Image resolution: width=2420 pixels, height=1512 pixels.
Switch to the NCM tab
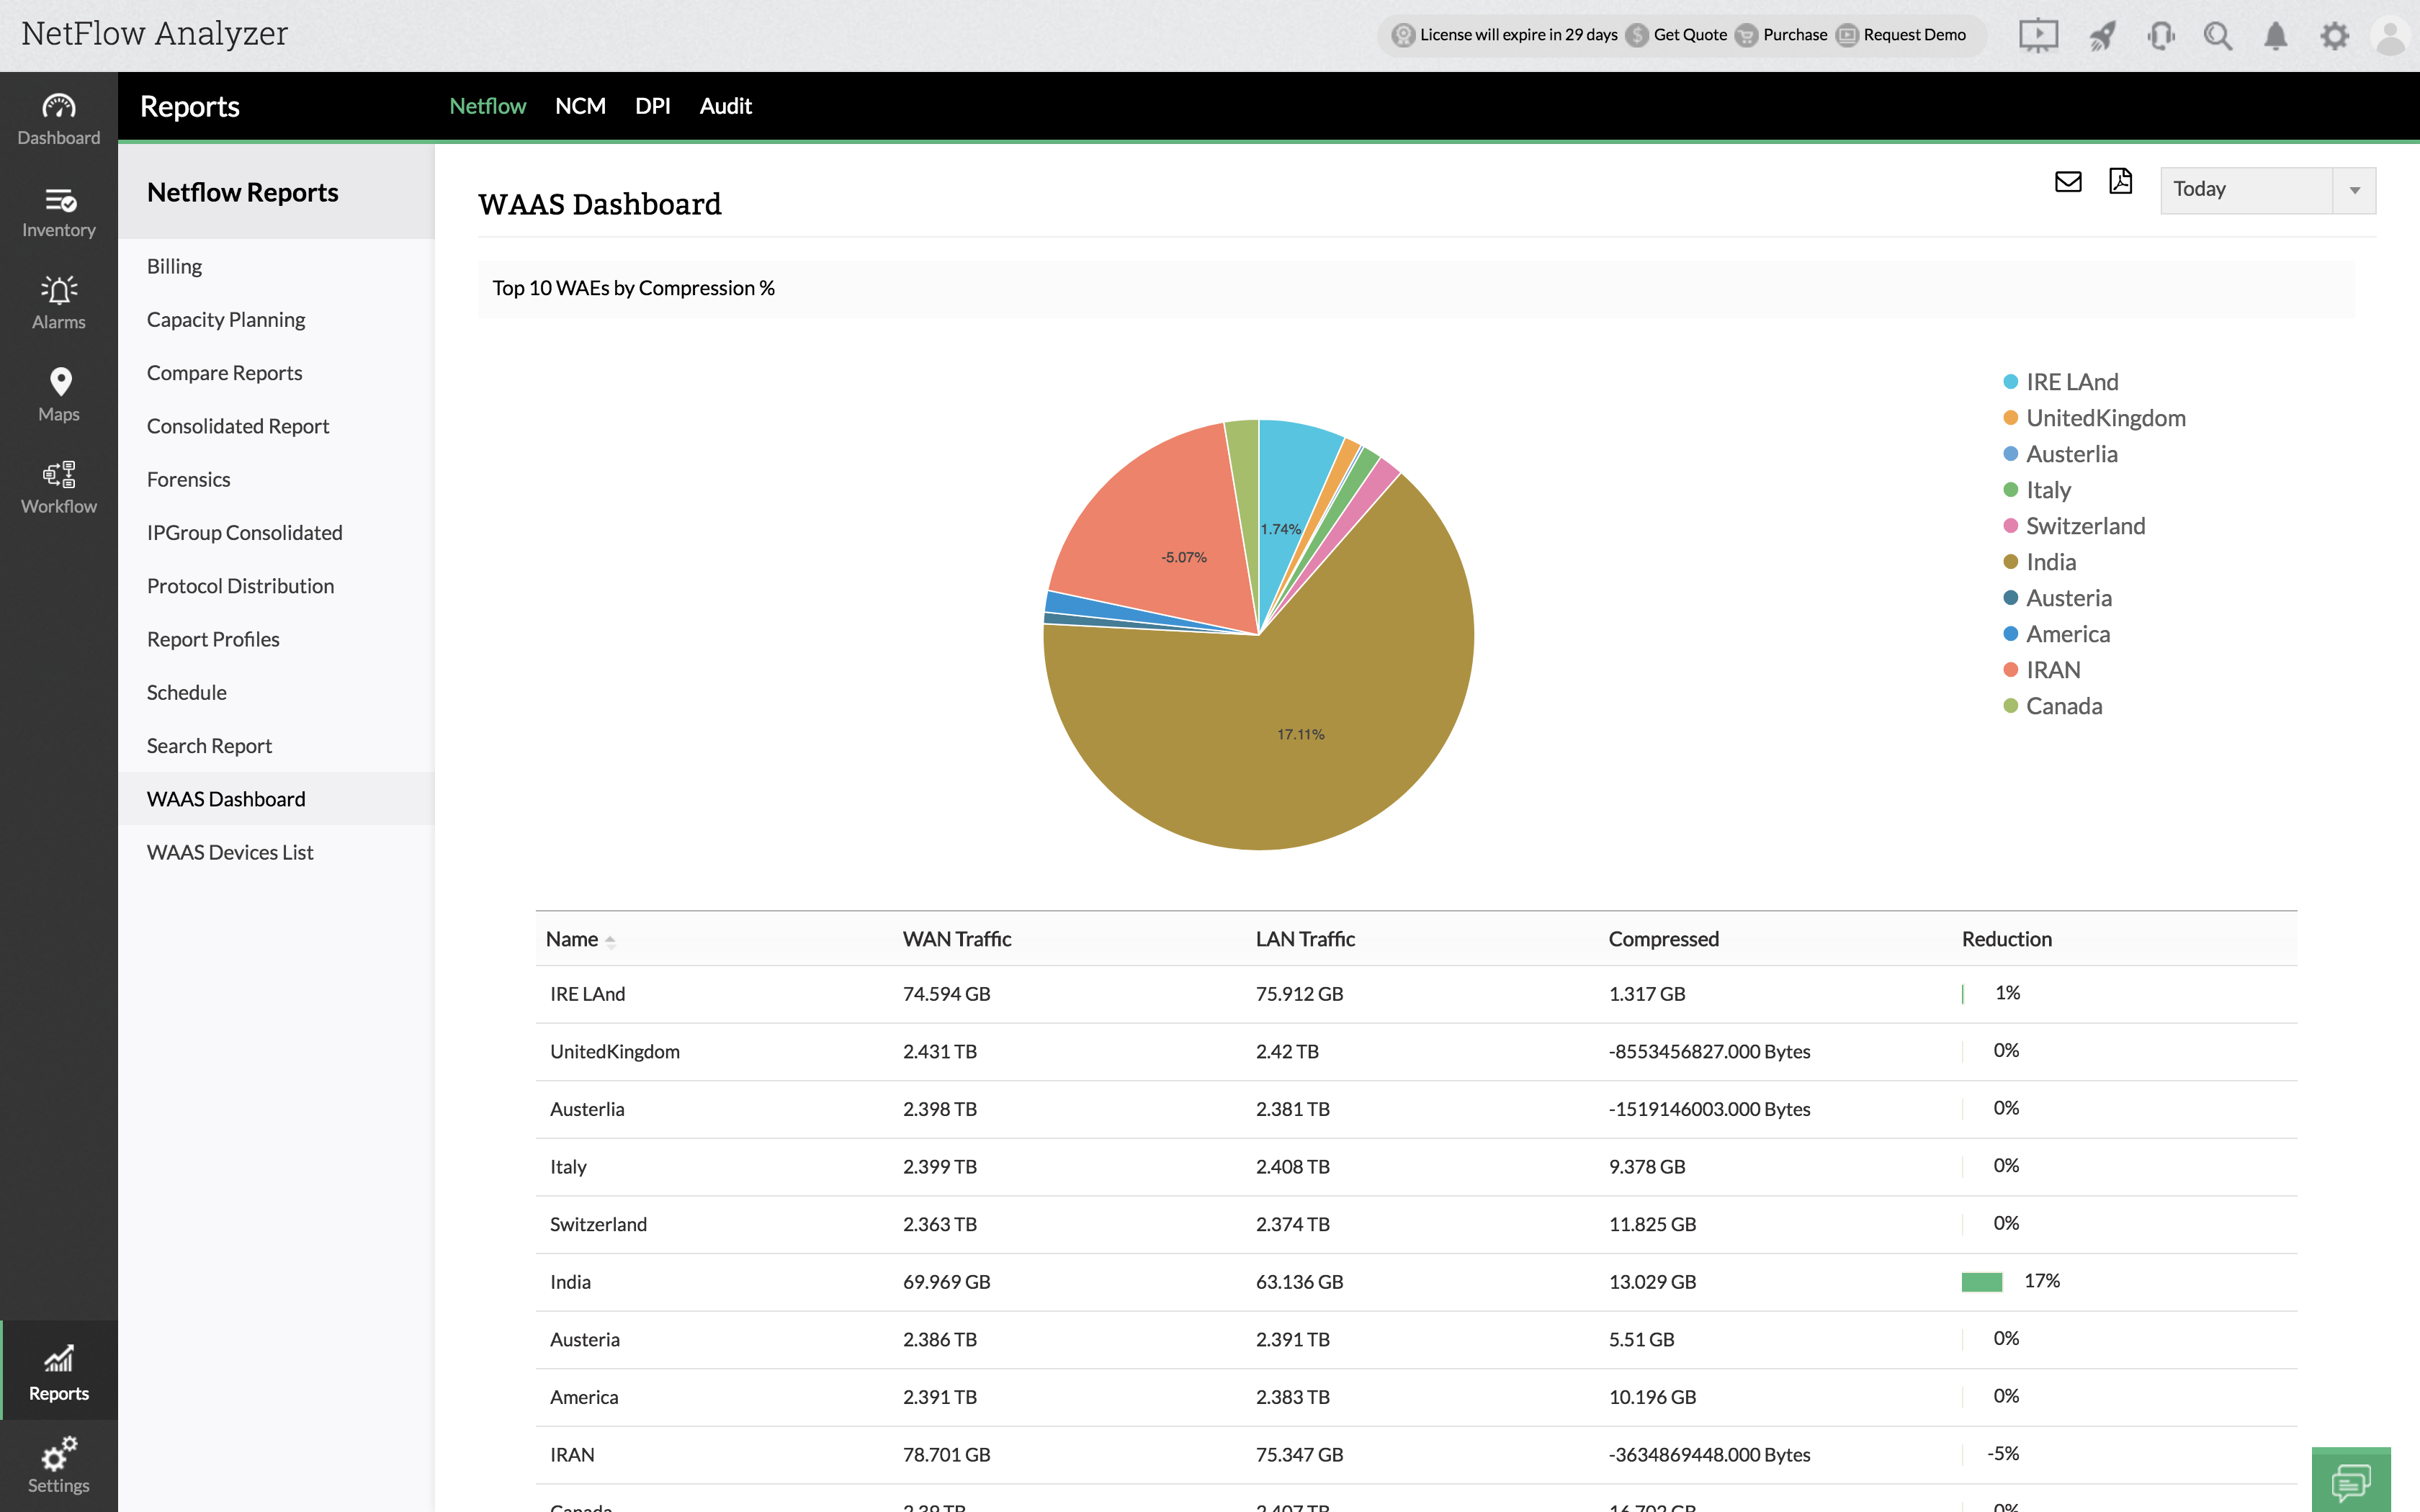[x=580, y=106]
